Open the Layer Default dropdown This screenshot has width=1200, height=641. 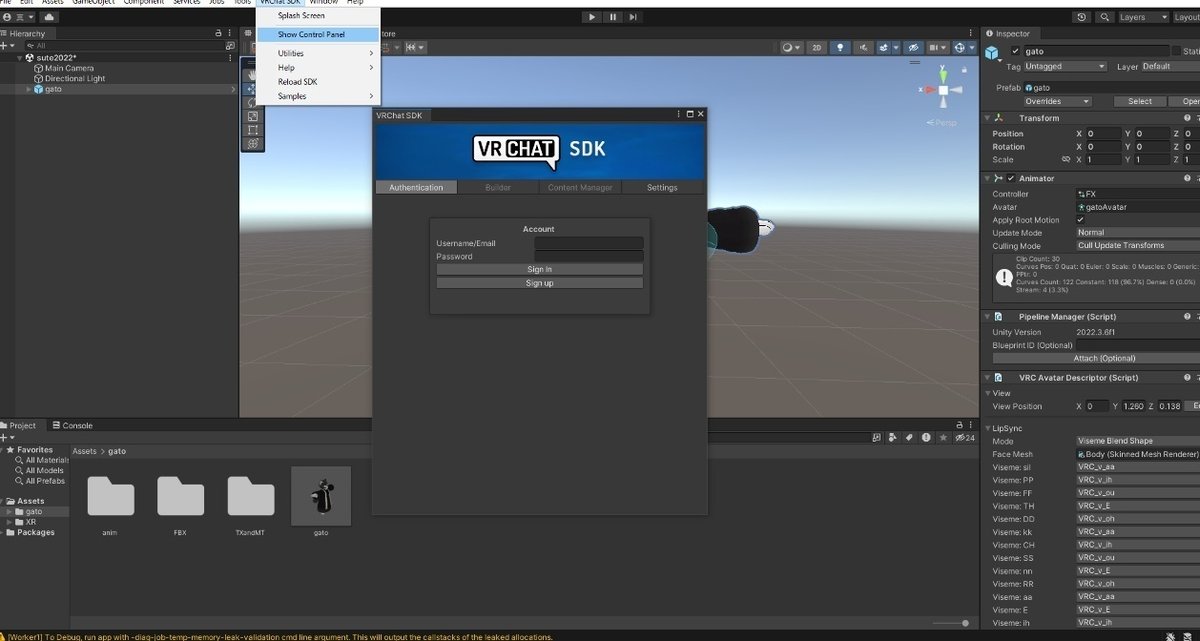point(1169,66)
